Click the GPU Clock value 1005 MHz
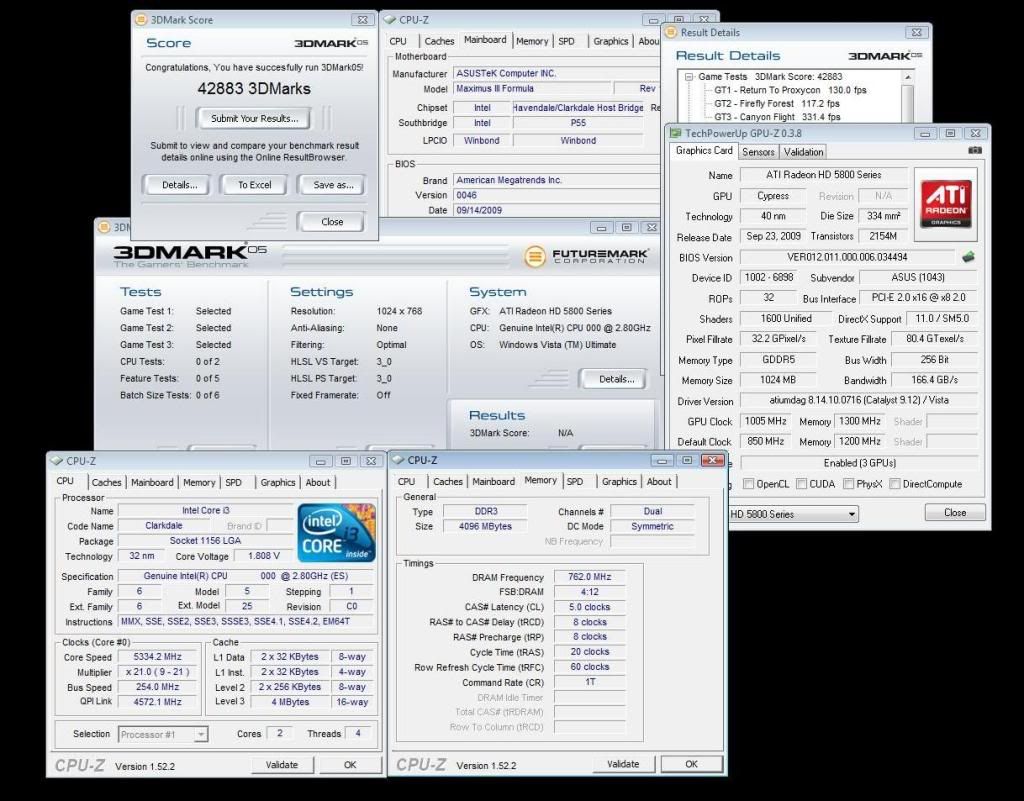The height and width of the screenshot is (801, 1024). point(765,421)
